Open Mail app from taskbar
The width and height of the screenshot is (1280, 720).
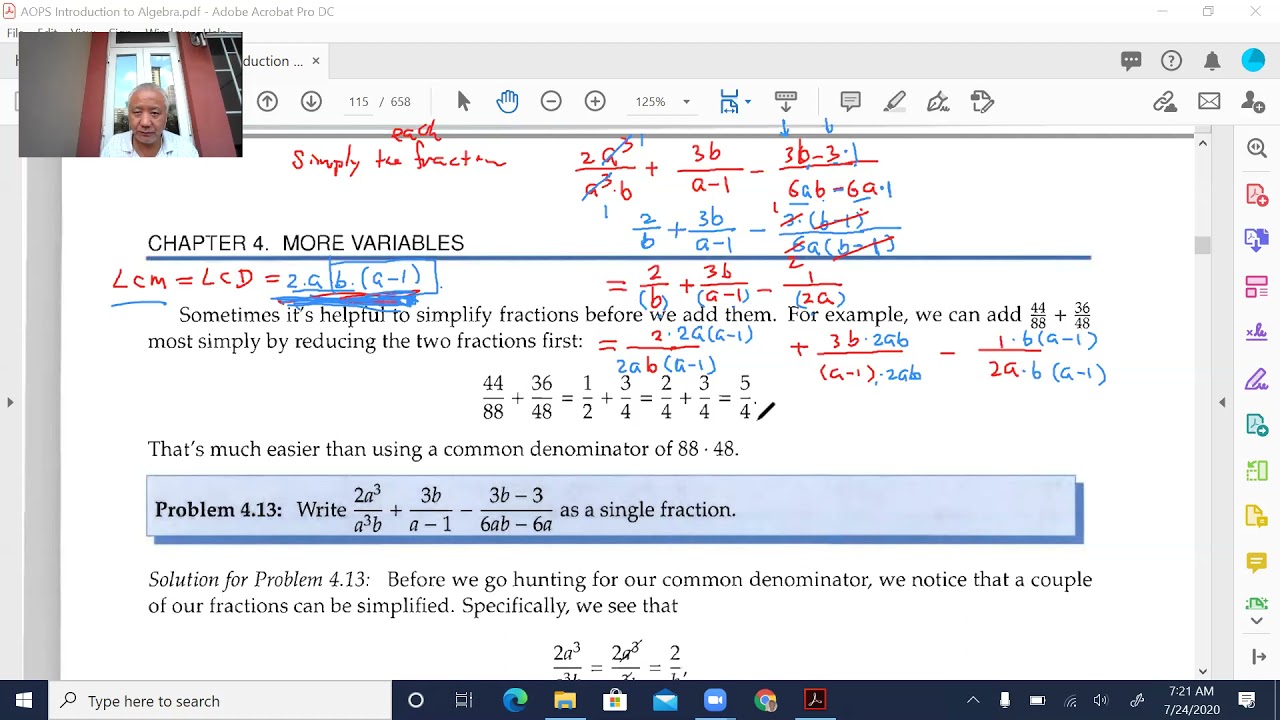(x=665, y=700)
